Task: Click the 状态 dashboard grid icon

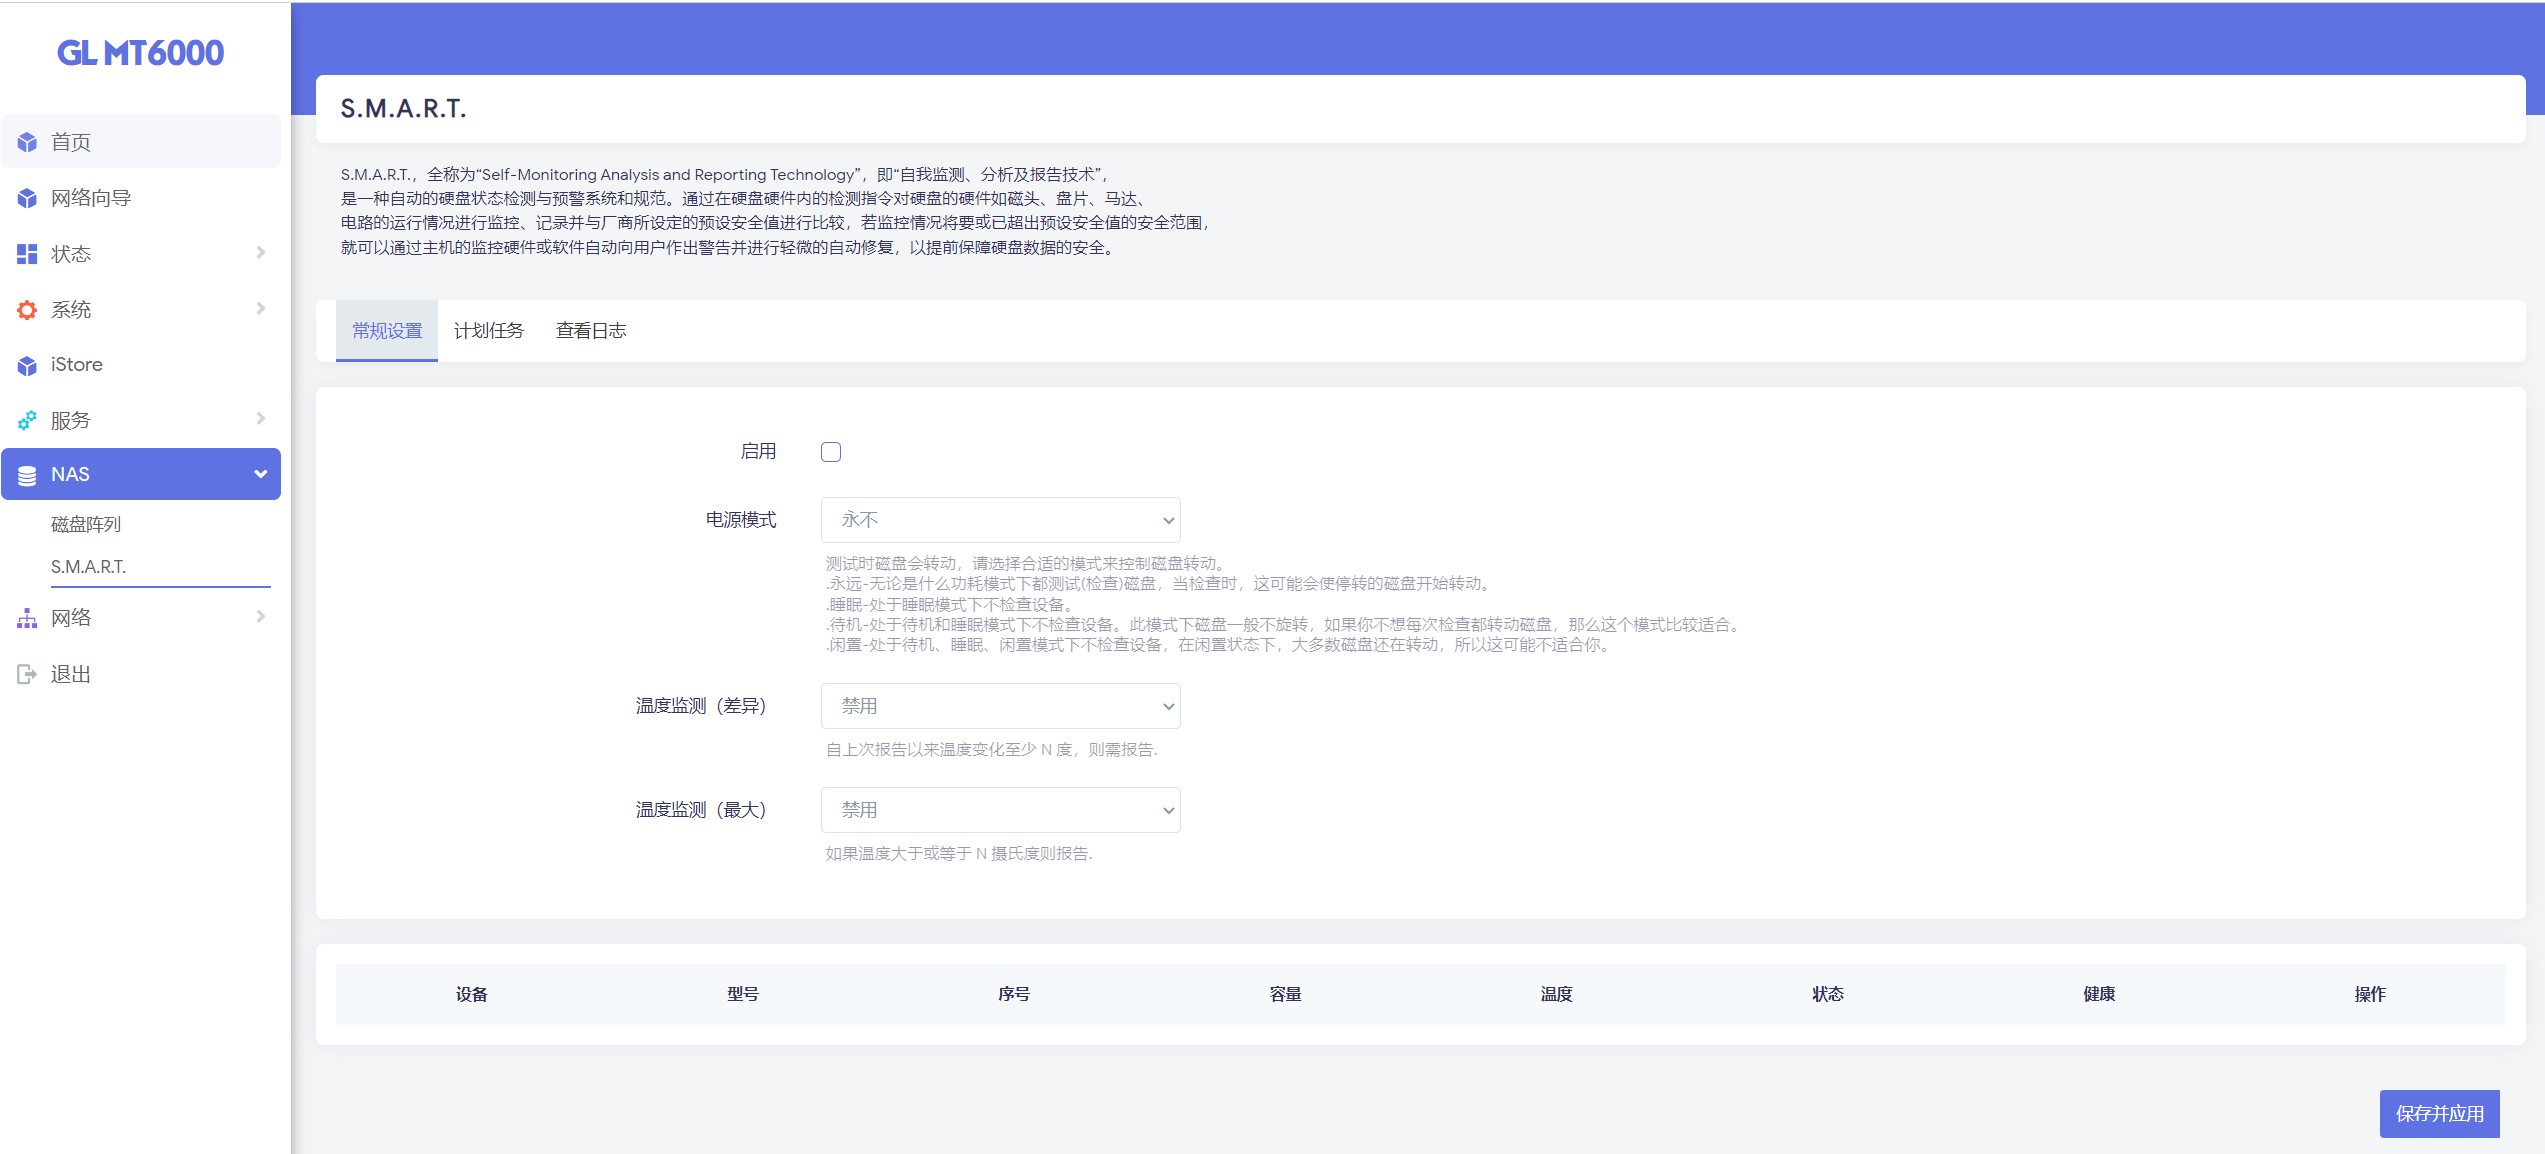Action: click(x=27, y=254)
